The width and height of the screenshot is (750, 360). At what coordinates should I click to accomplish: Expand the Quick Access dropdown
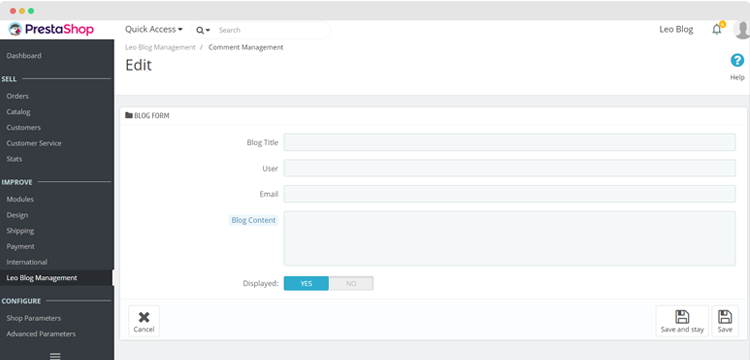[x=154, y=30]
